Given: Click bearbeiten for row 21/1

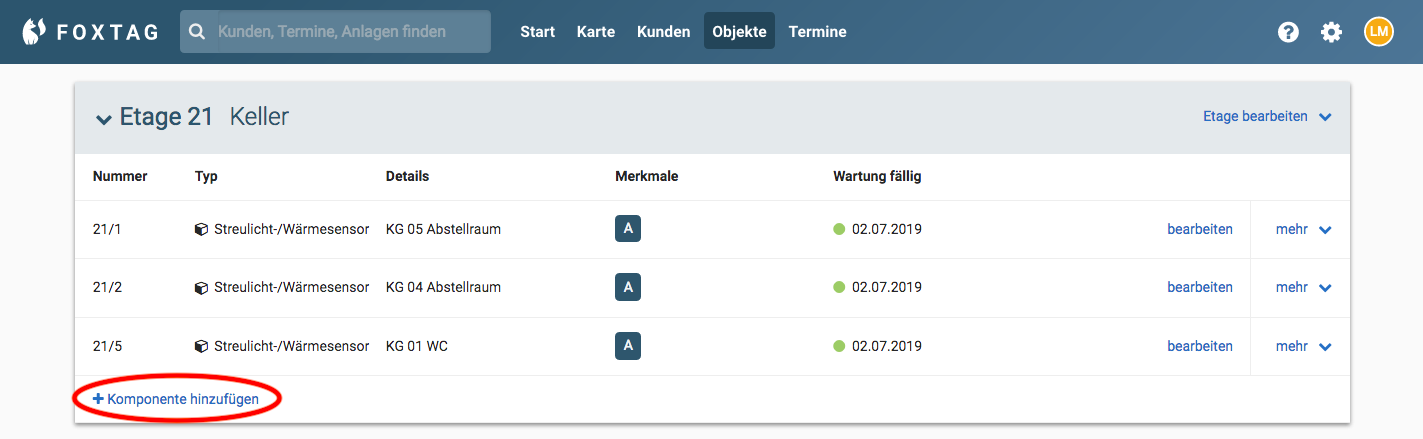Looking at the screenshot, I should tap(1199, 229).
